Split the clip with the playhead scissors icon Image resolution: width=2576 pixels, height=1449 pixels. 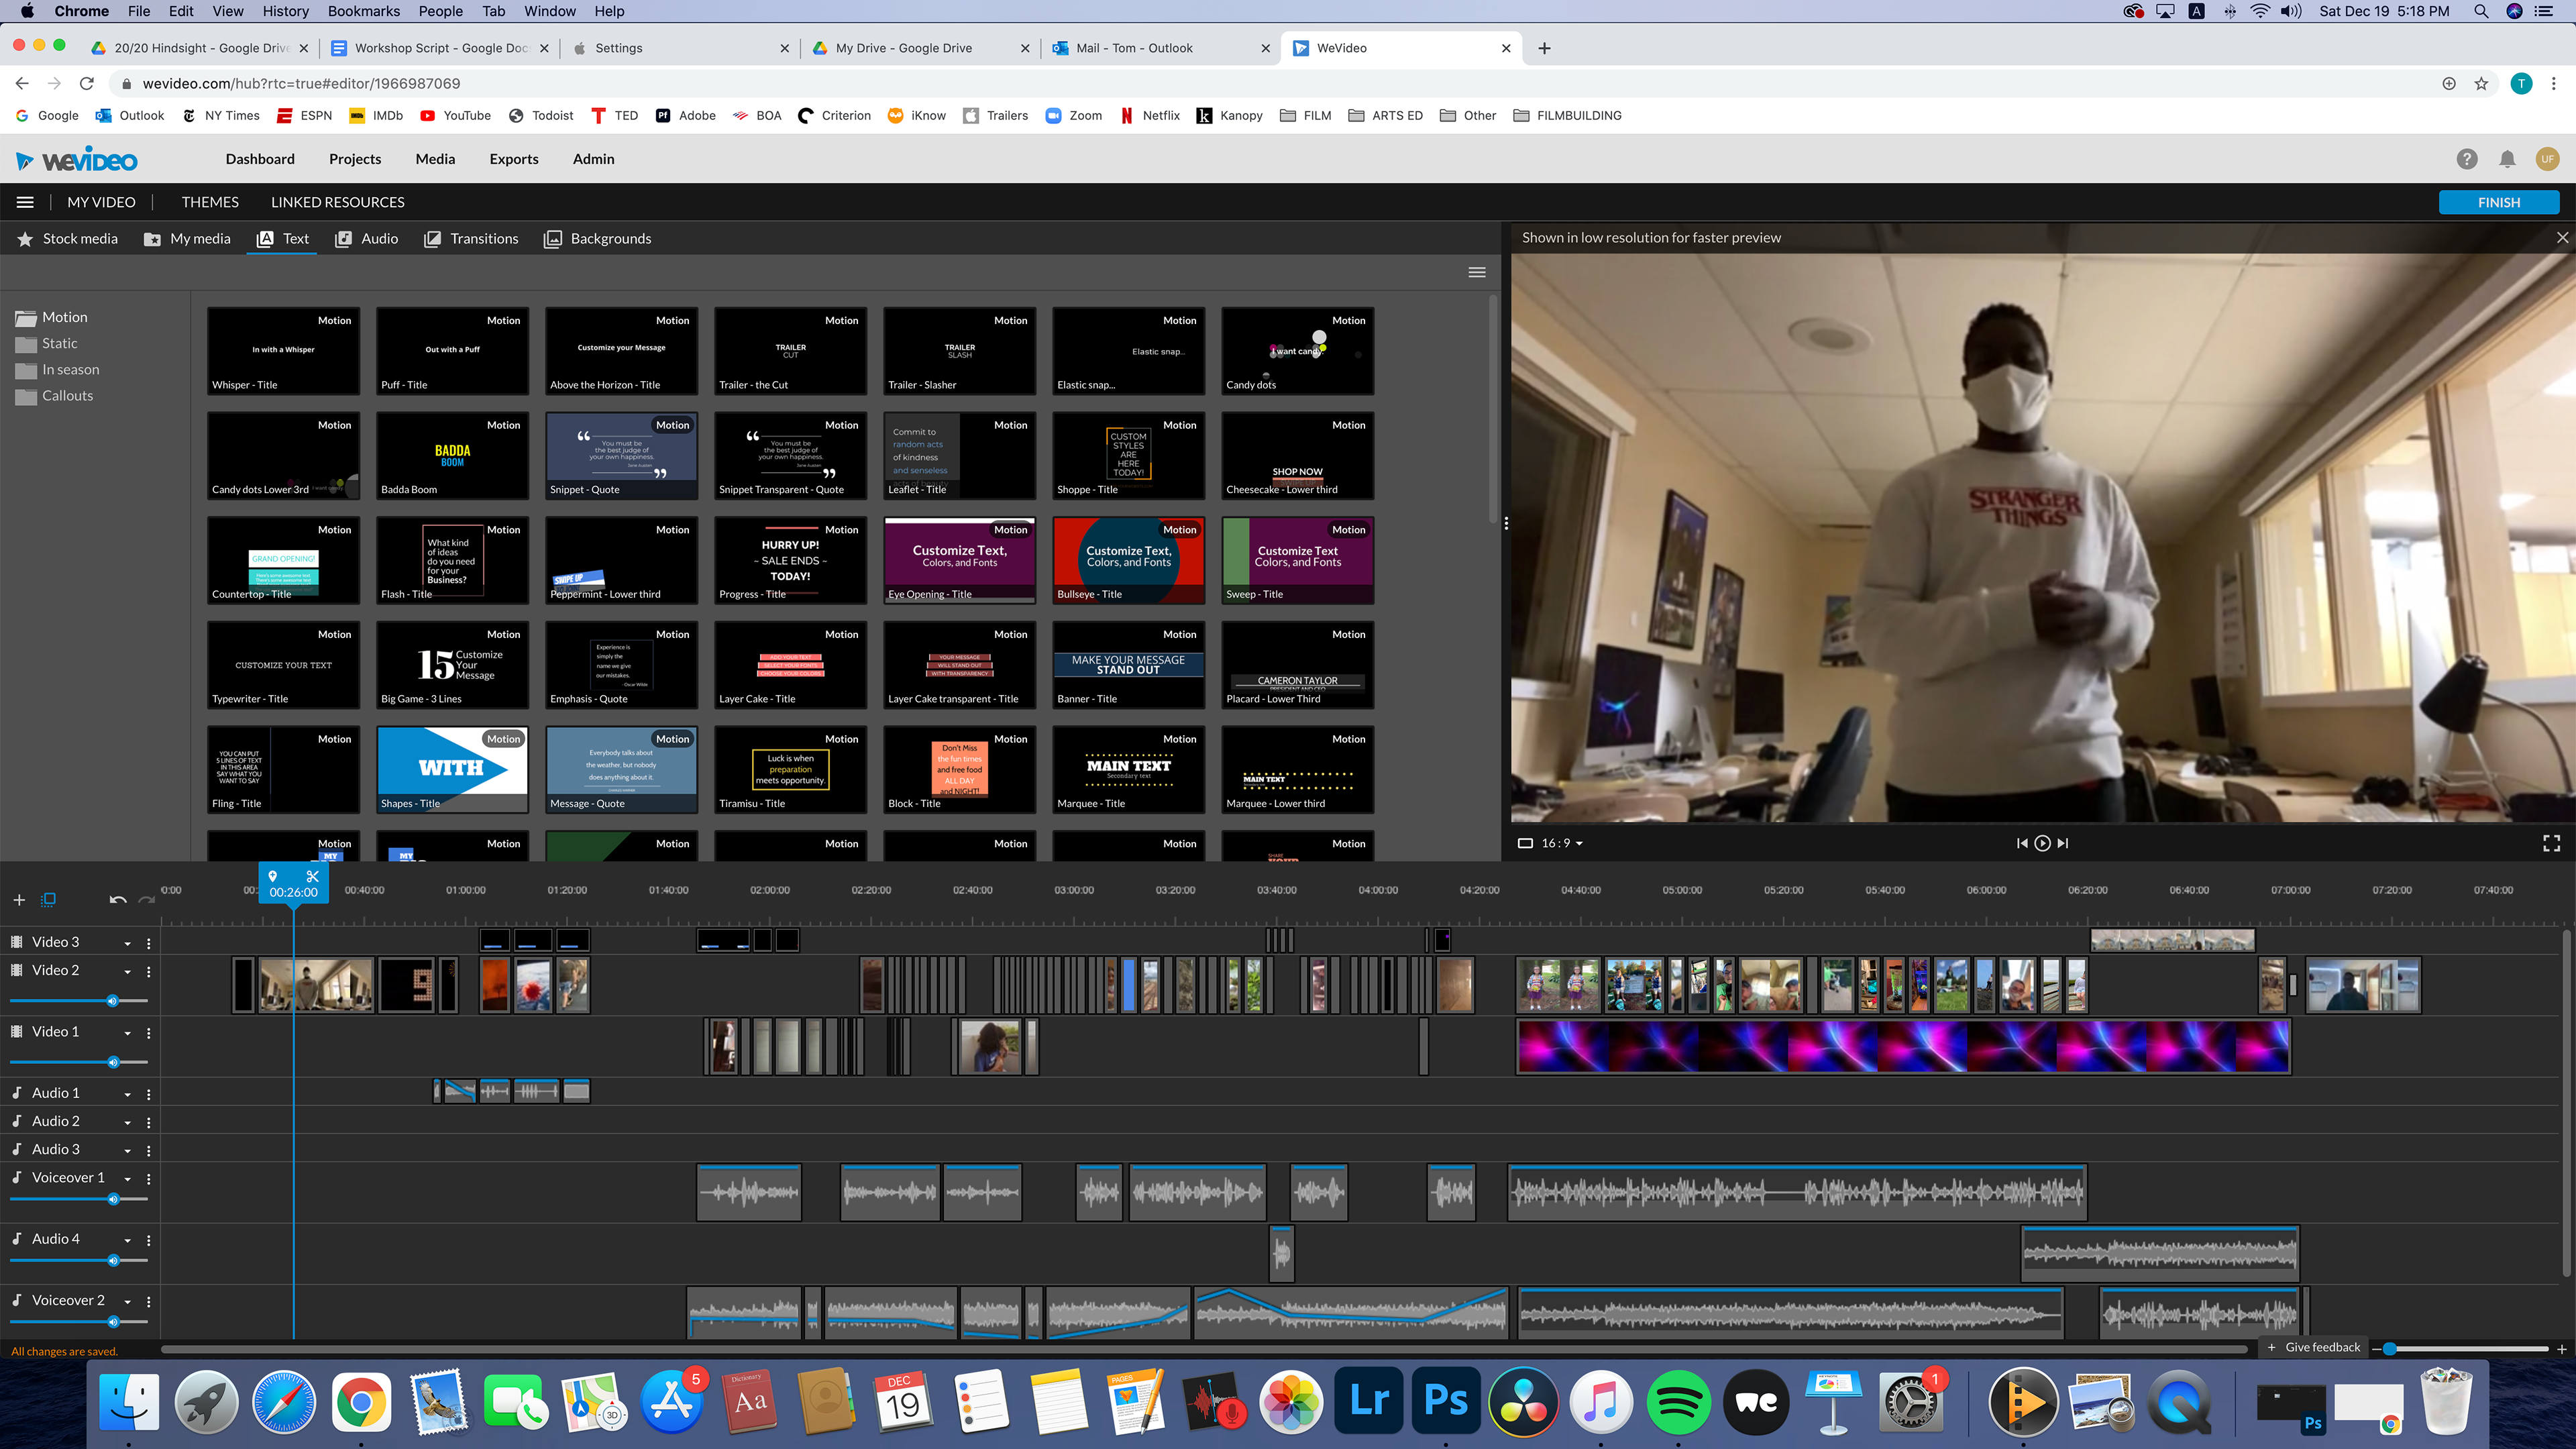point(312,876)
